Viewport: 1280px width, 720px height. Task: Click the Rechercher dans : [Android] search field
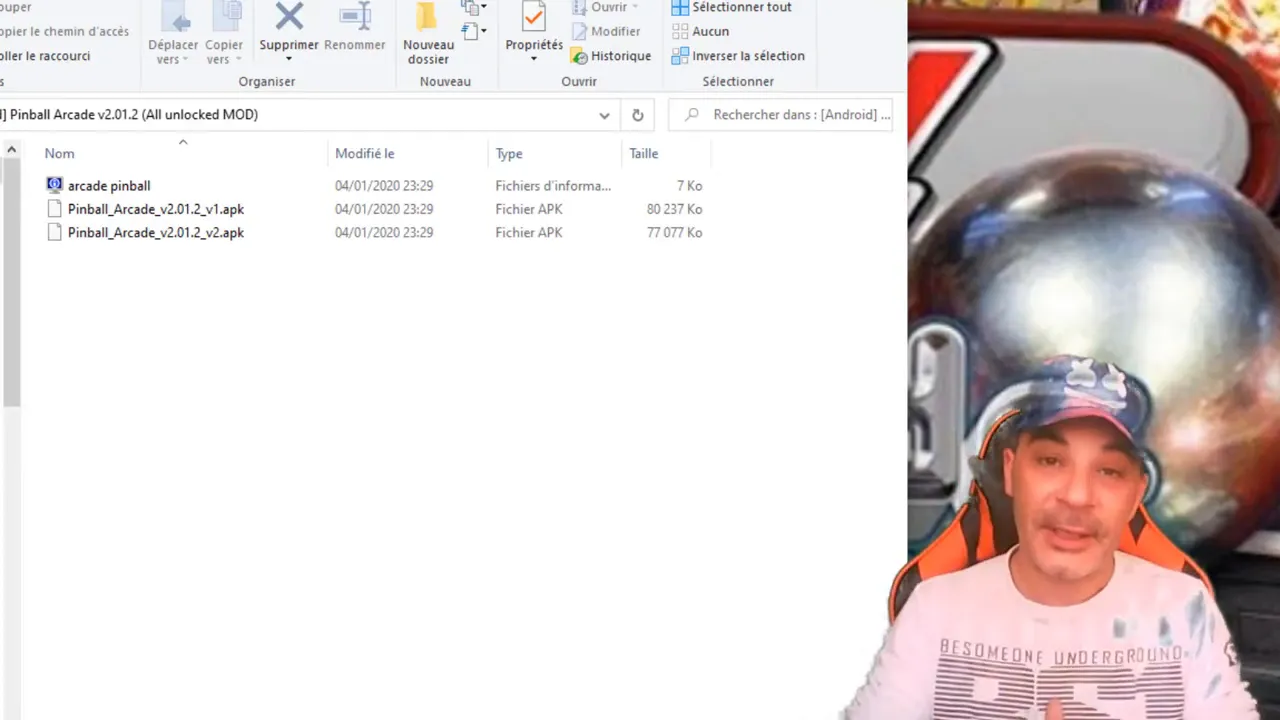coord(780,115)
